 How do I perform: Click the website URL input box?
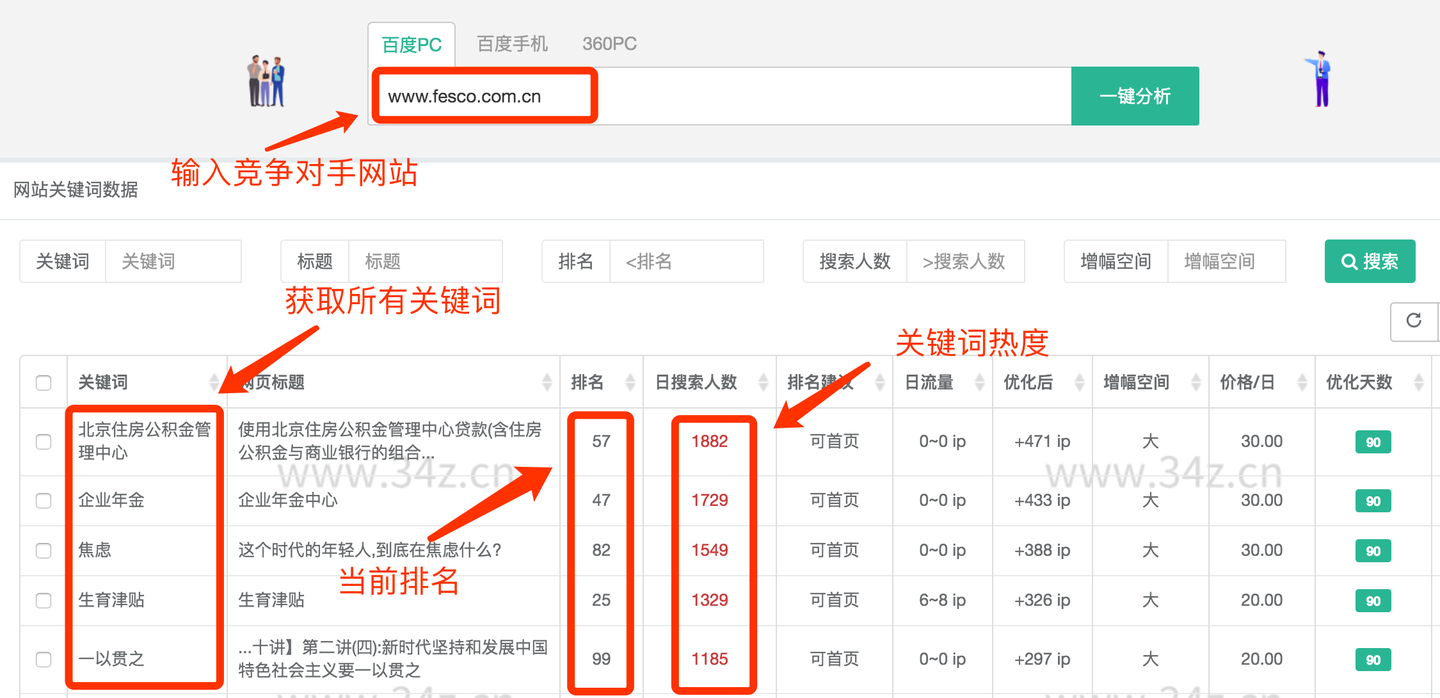point(720,96)
